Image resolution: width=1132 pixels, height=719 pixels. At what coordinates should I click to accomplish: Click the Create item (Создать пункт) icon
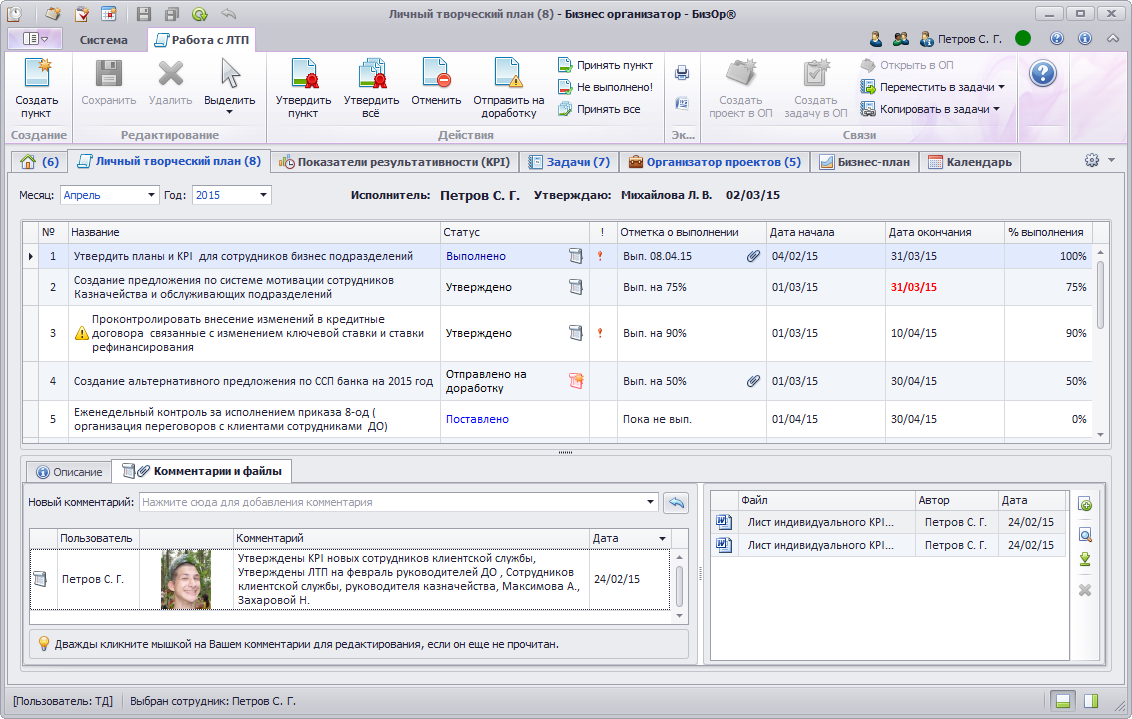[x=37, y=76]
